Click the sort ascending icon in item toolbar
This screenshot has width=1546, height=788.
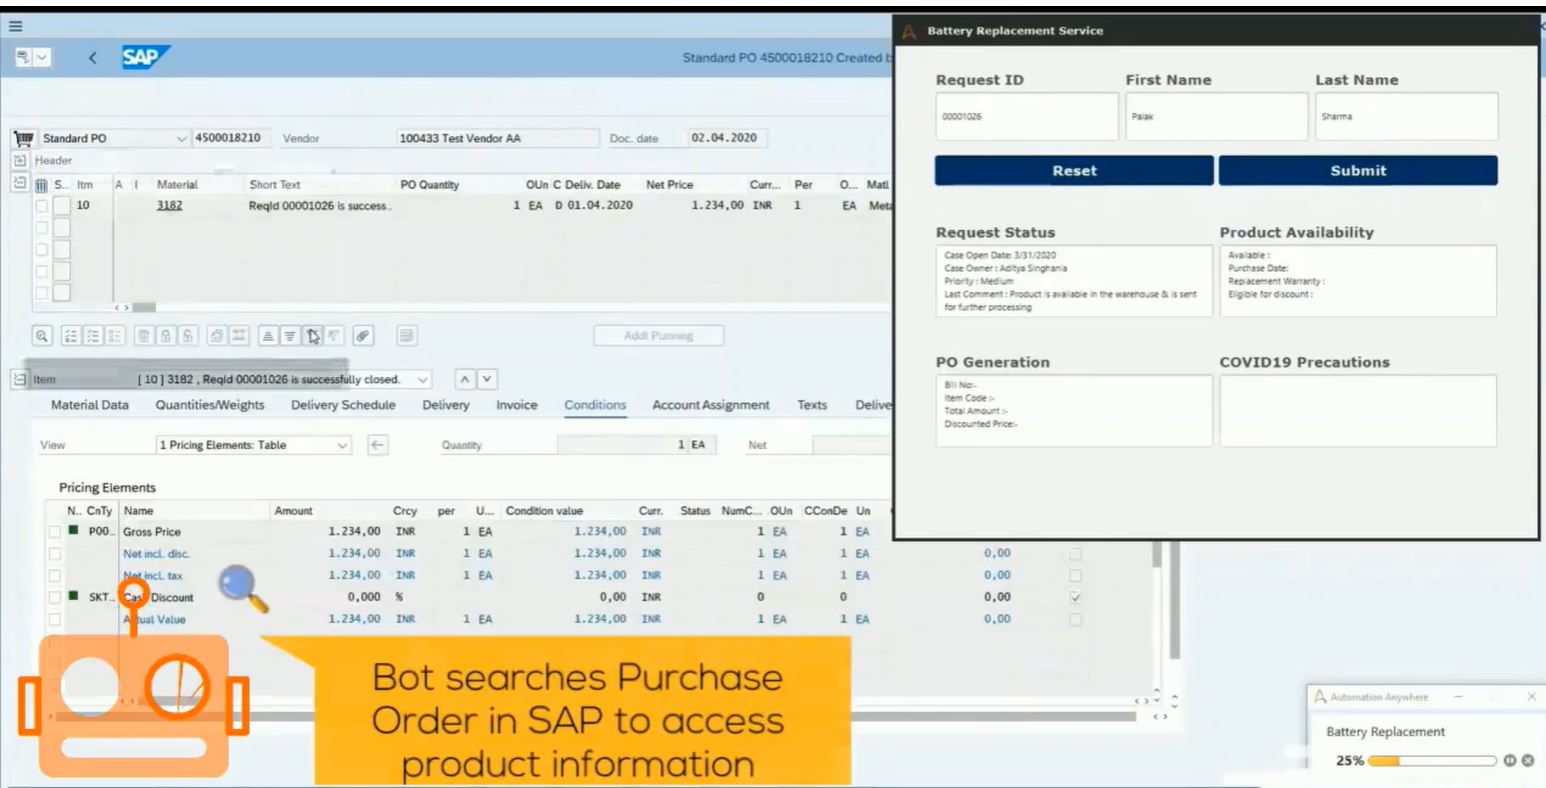(269, 336)
